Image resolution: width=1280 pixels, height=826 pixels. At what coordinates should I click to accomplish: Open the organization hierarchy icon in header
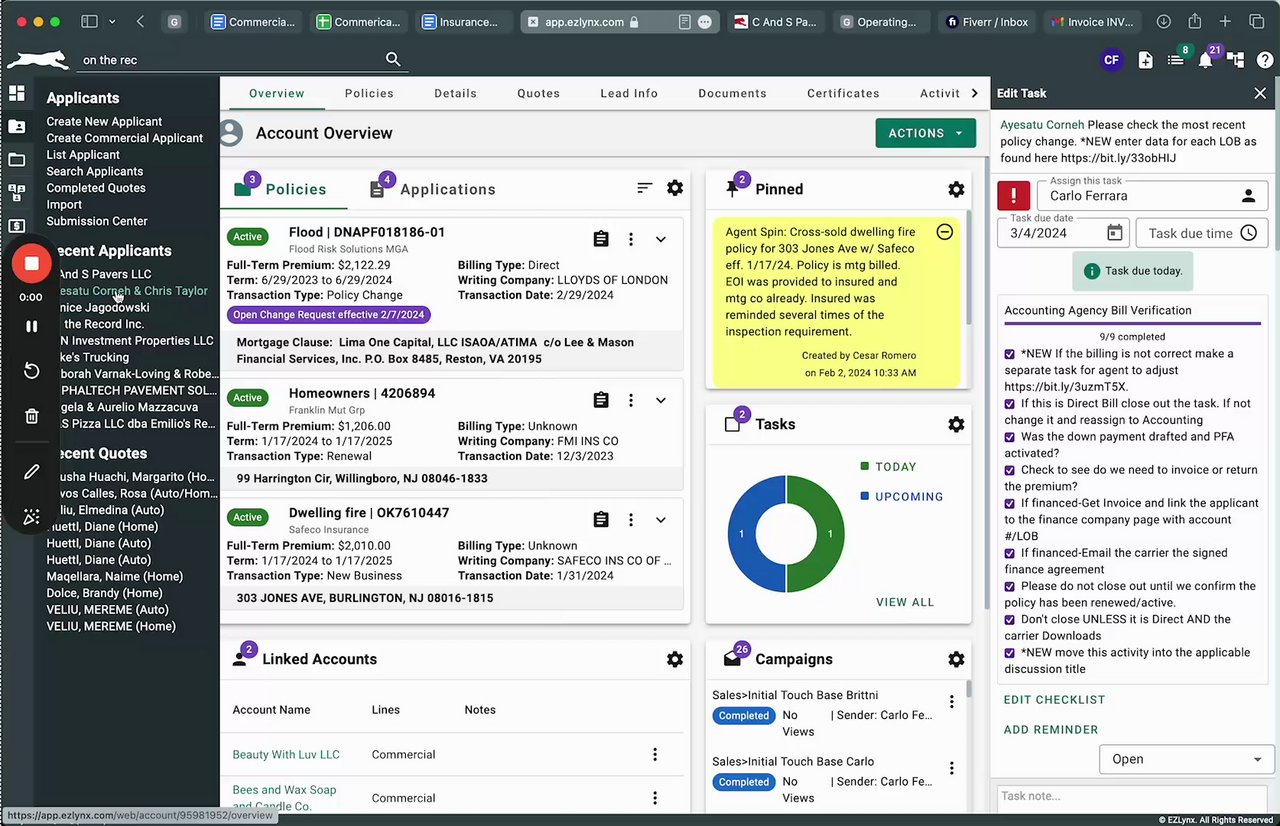(x=1236, y=60)
